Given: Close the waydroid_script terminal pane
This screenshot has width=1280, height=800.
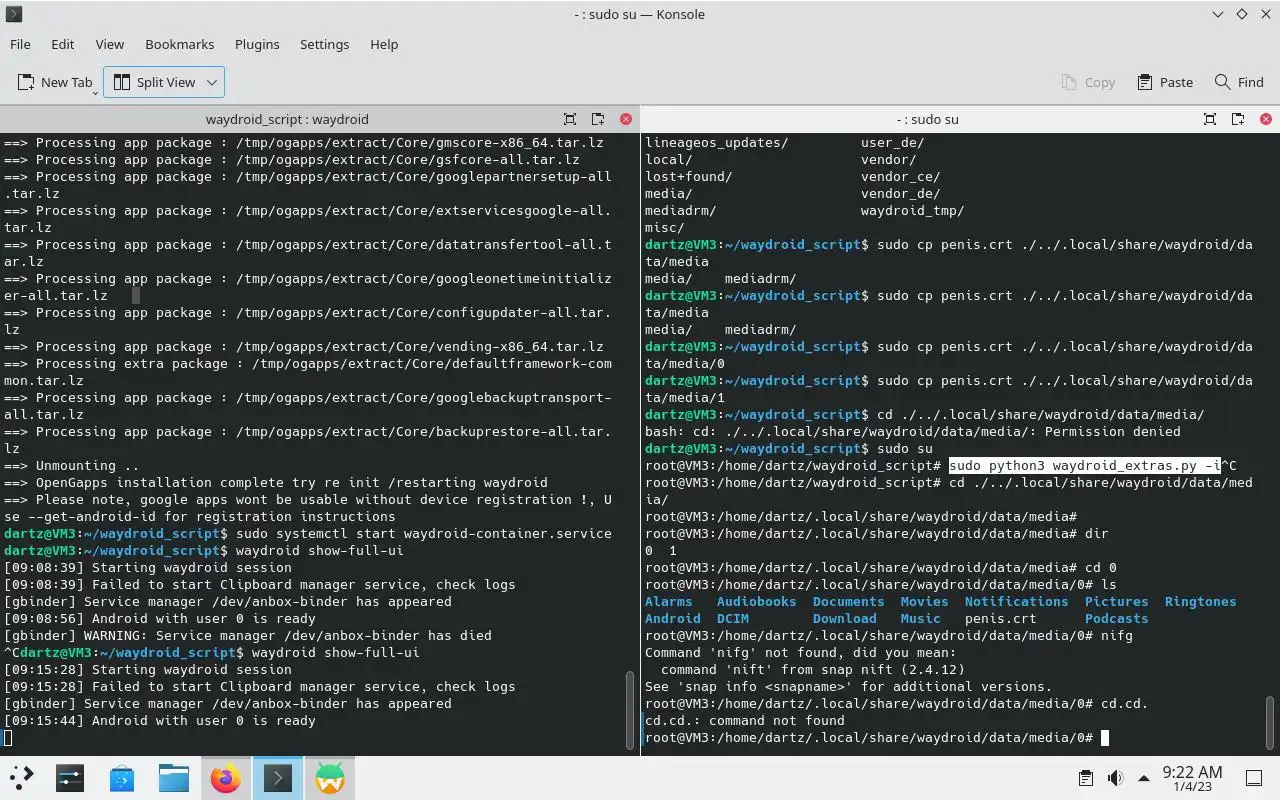Looking at the screenshot, I should [626, 118].
